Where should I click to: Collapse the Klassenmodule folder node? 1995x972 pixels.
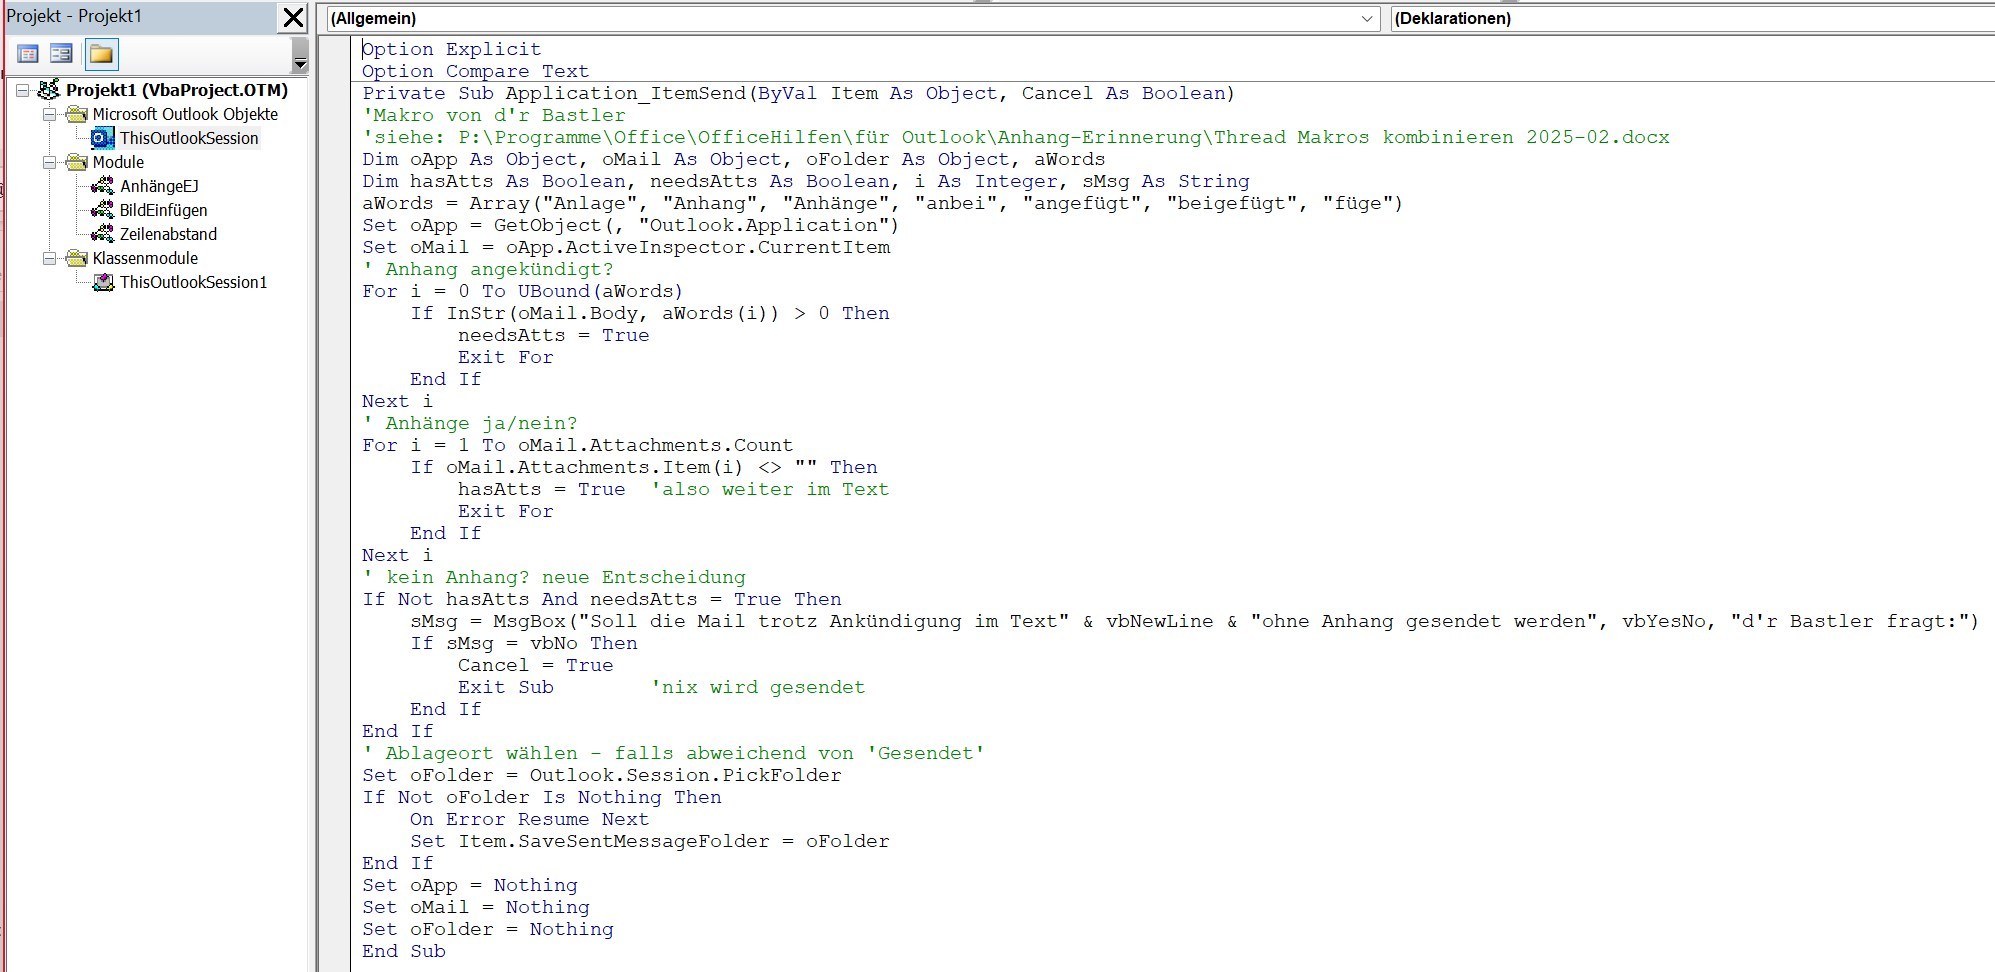coord(49,258)
